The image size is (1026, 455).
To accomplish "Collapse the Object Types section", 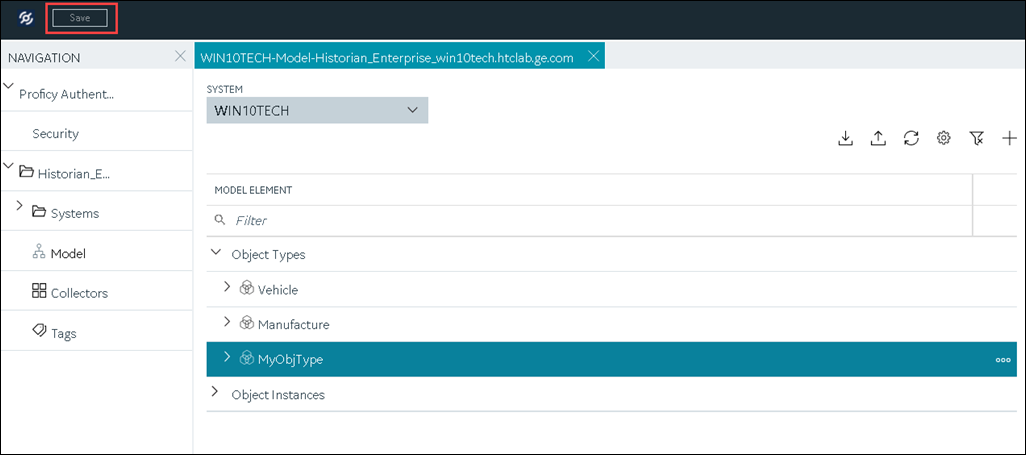I will 216,253.
